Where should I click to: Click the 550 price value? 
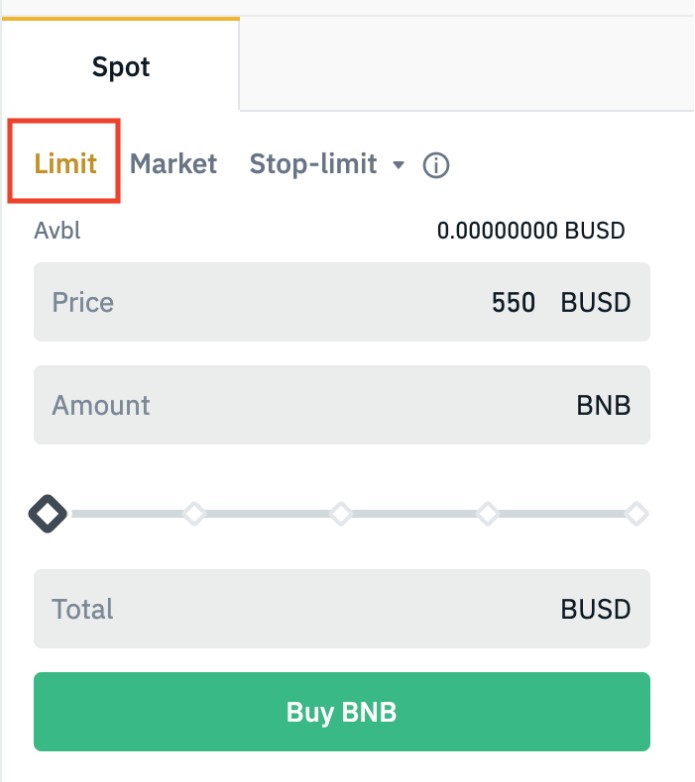(513, 302)
